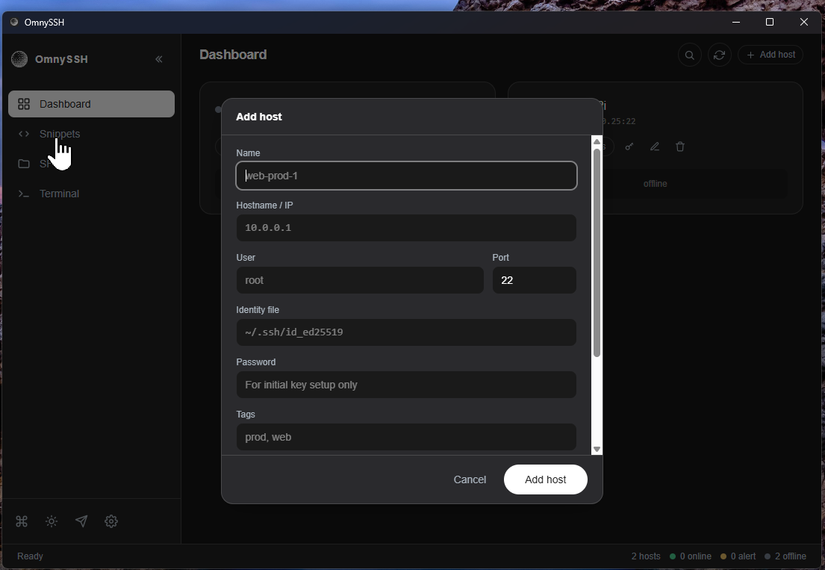The image size is (825, 570).
Task: Click the refresh icon in header
Action: (719, 55)
